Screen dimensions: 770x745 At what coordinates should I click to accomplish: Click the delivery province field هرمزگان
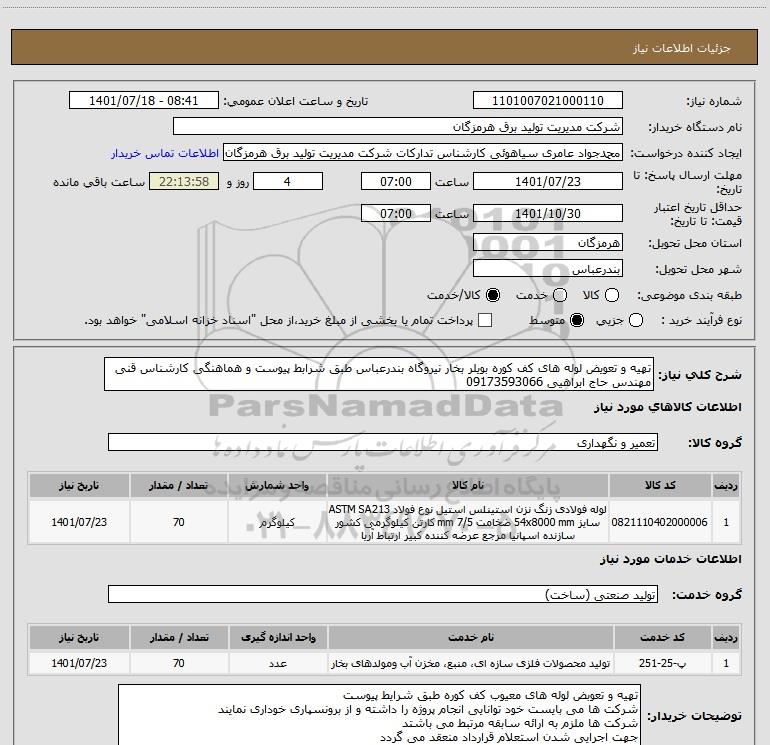pos(548,243)
